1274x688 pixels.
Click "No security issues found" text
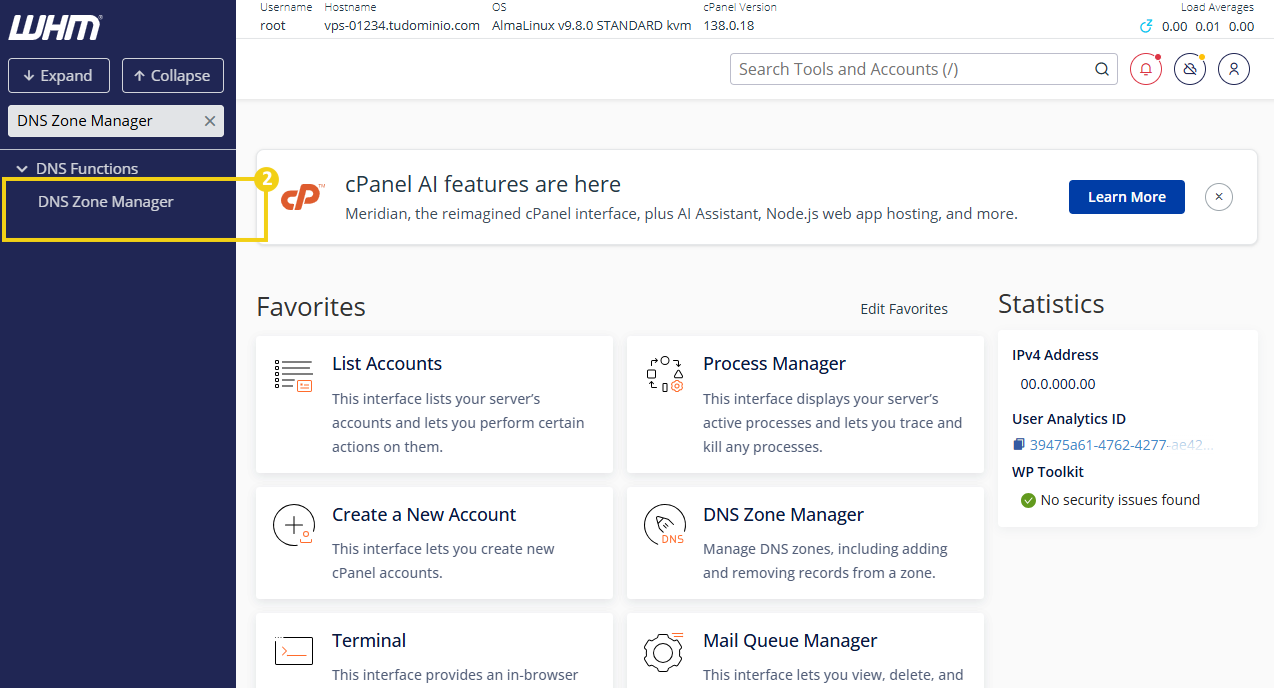pyautogui.click(x=1120, y=500)
